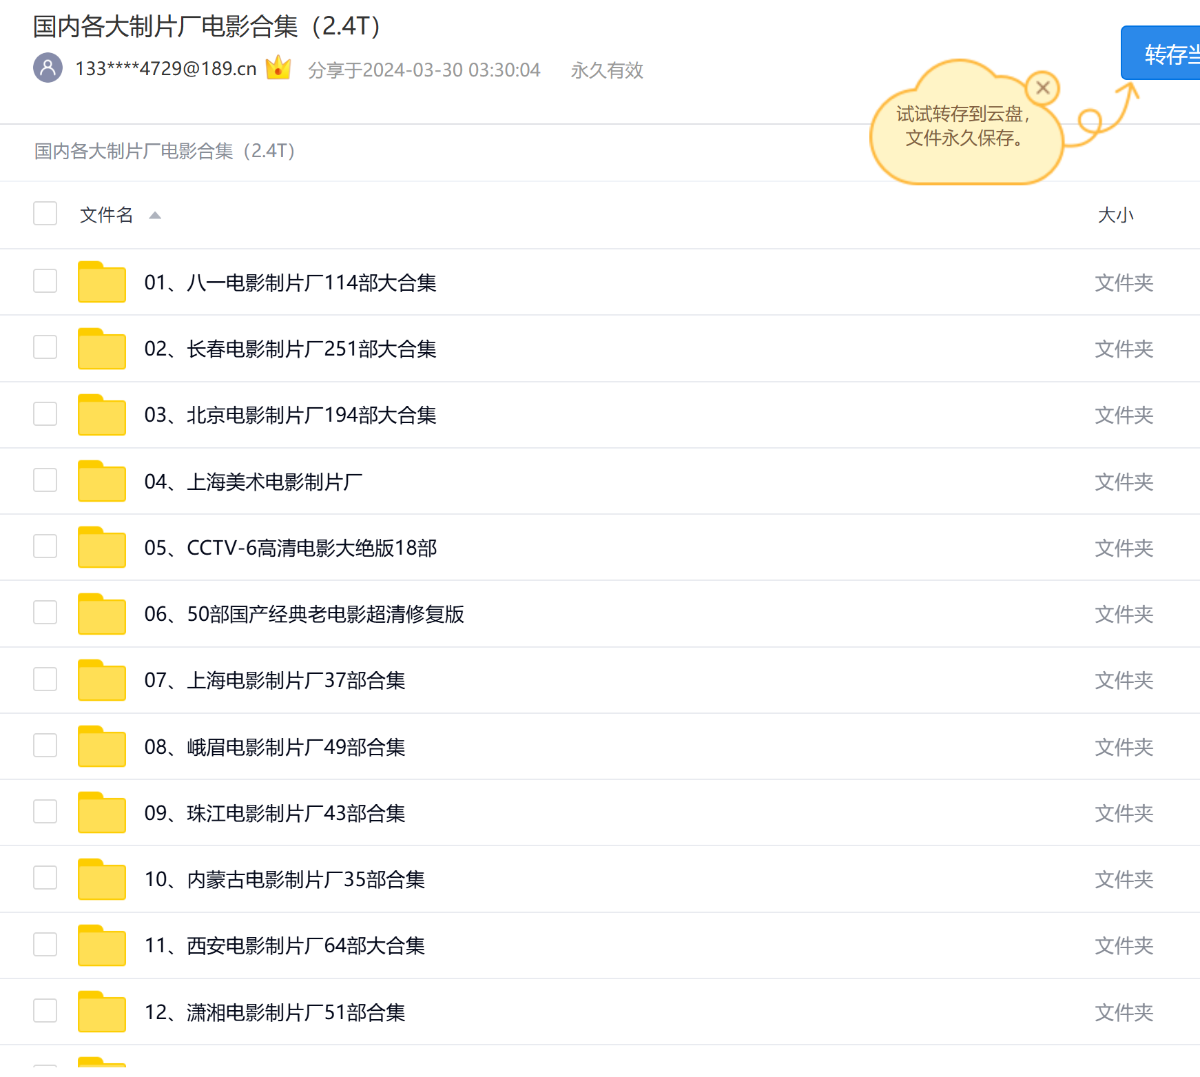
Task: Click folder icon for 峨眉电影制片厂49部合集
Action: pyautogui.click(x=102, y=747)
